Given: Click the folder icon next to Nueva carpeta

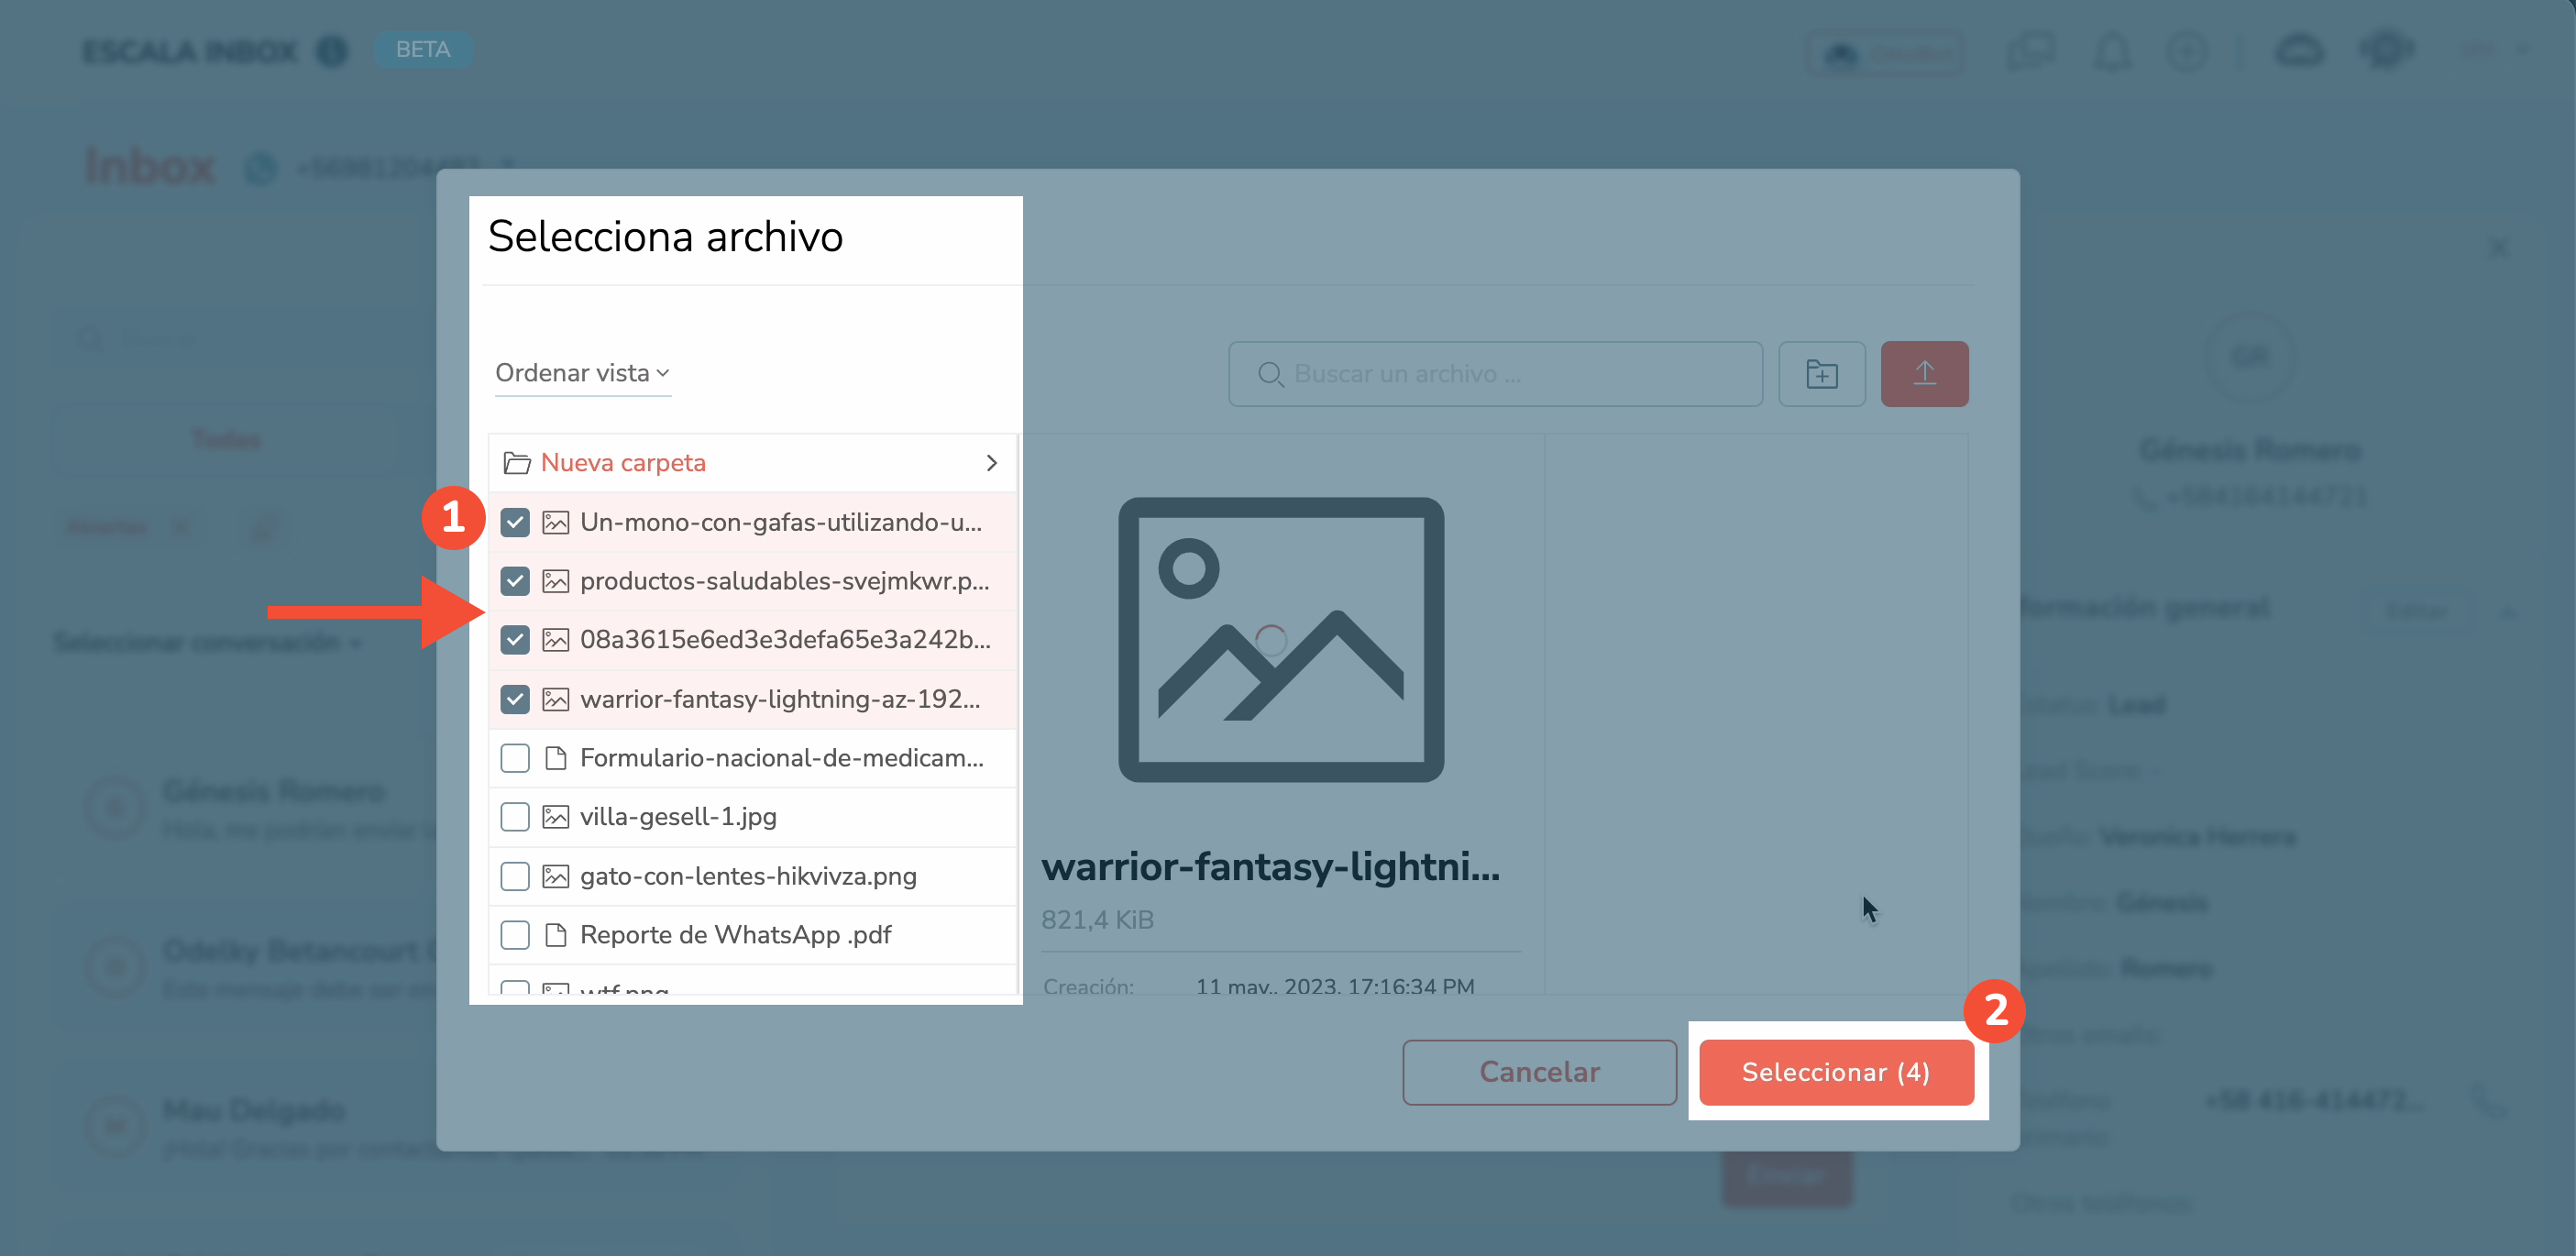Looking at the screenshot, I should tap(517, 463).
